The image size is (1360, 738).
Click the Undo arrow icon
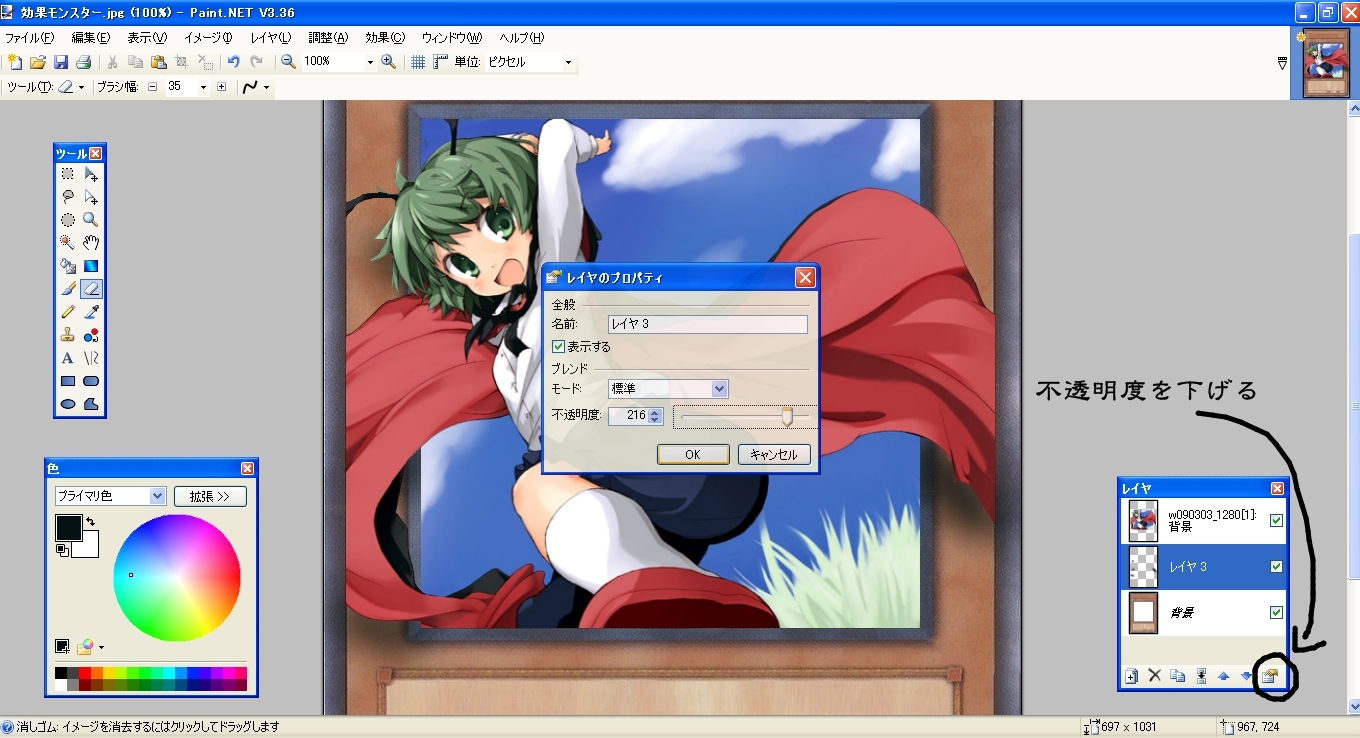tap(233, 62)
